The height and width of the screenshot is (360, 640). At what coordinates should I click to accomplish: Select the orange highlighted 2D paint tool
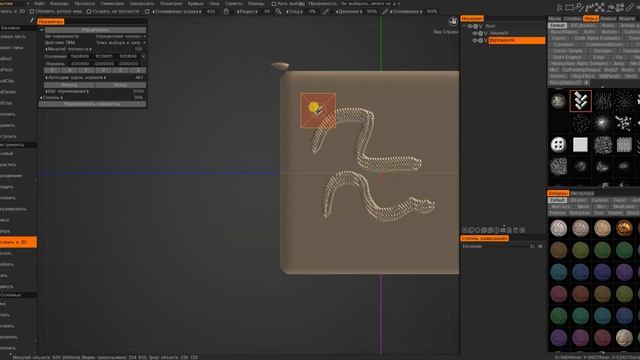tap(18, 242)
